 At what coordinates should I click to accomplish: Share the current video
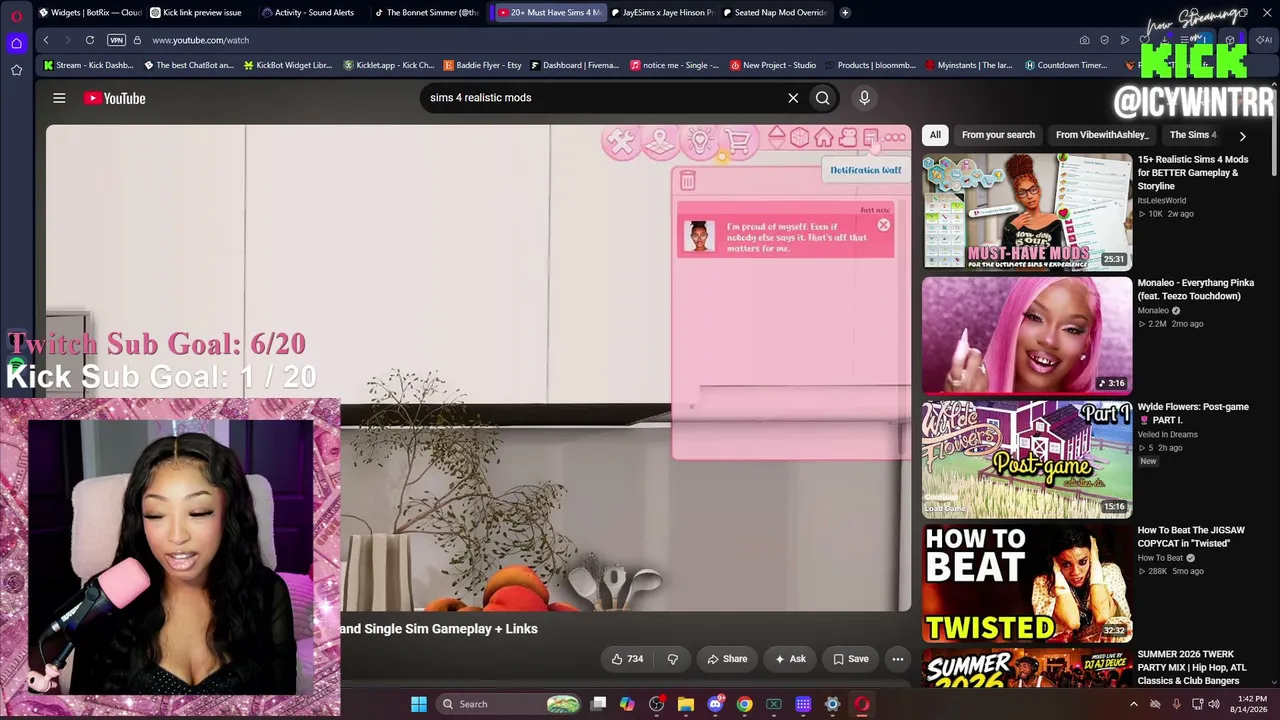click(x=727, y=659)
